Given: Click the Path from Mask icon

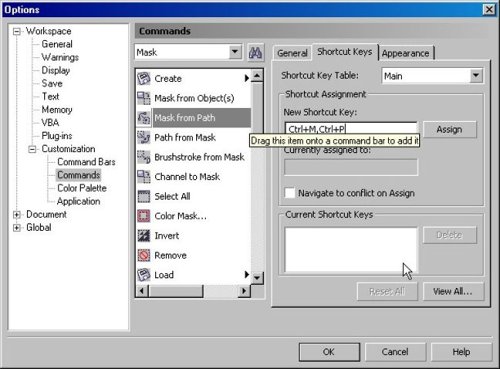Looking at the screenshot, I should pos(144,137).
